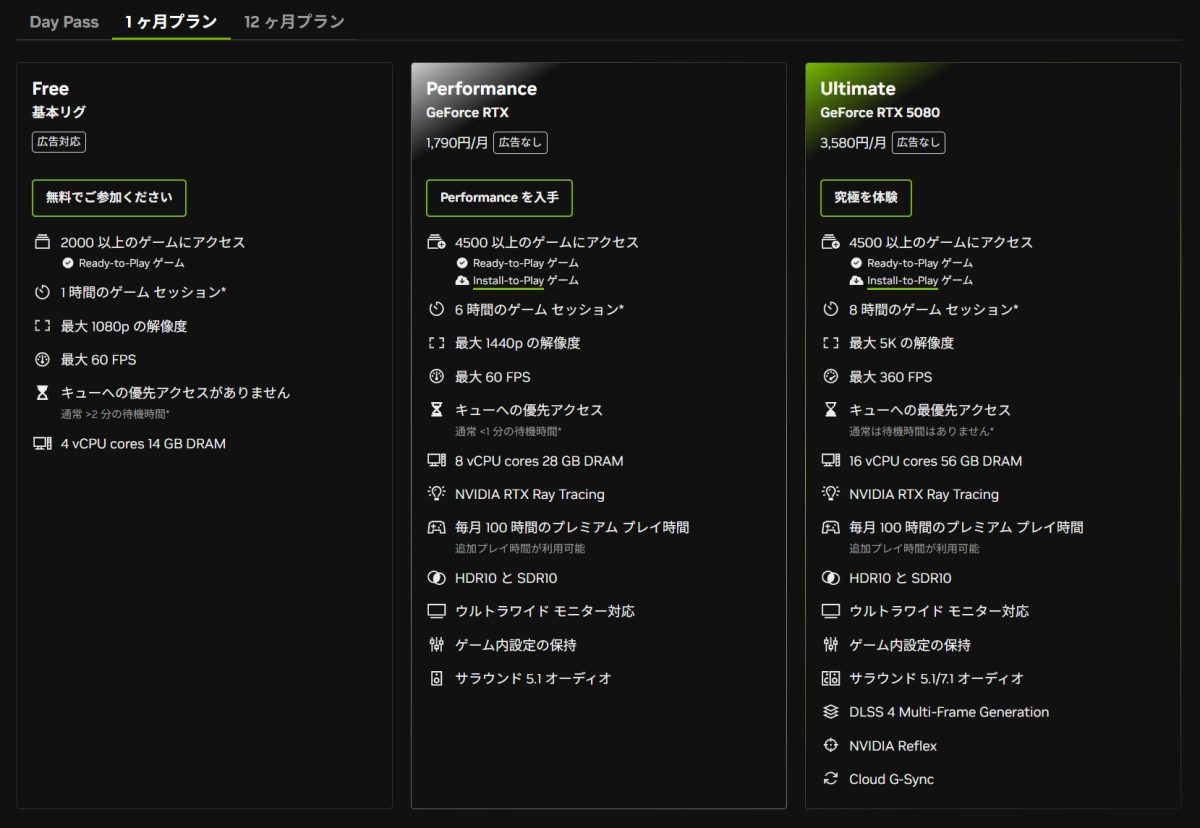1200x828 pixels.
Task: Click the Ultimate plan title
Action: (x=858, y=89)
